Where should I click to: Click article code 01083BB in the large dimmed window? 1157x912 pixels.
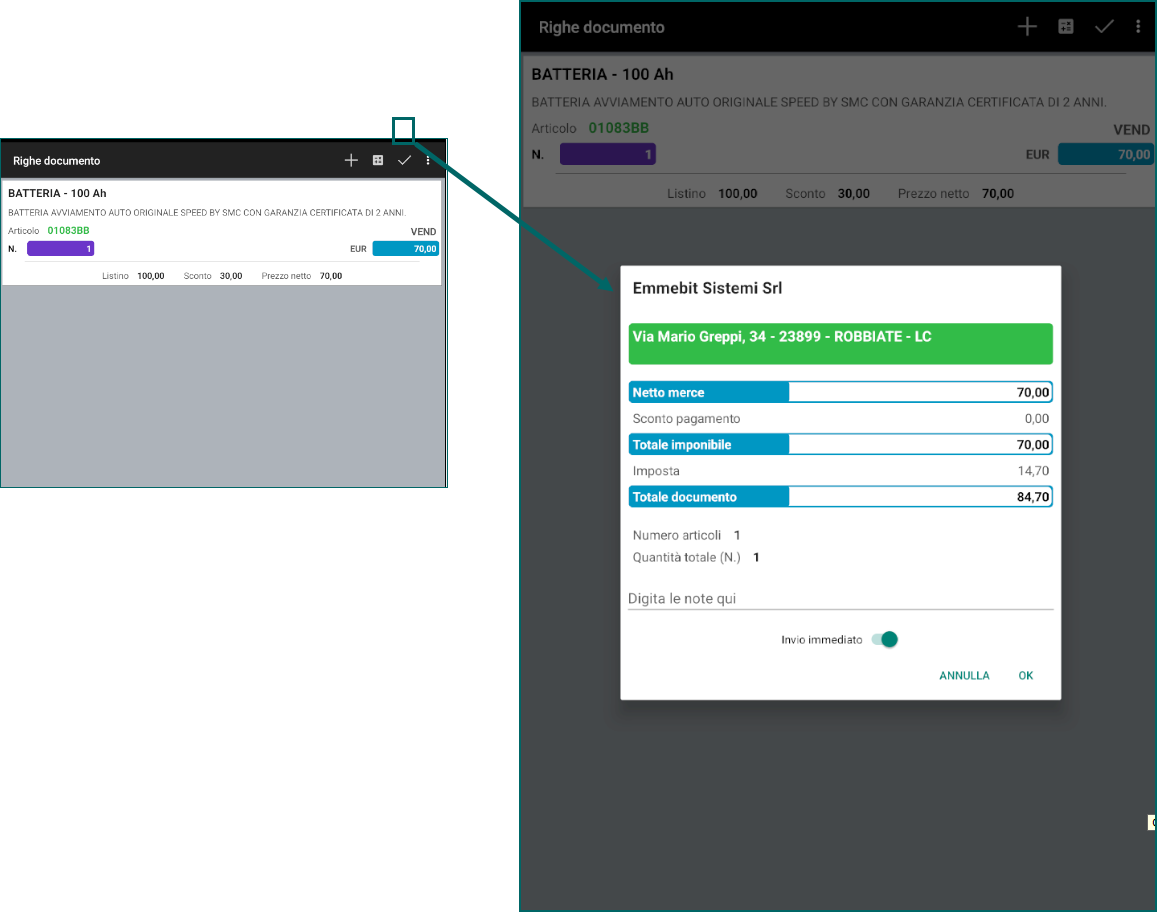[x=618, y=128]
